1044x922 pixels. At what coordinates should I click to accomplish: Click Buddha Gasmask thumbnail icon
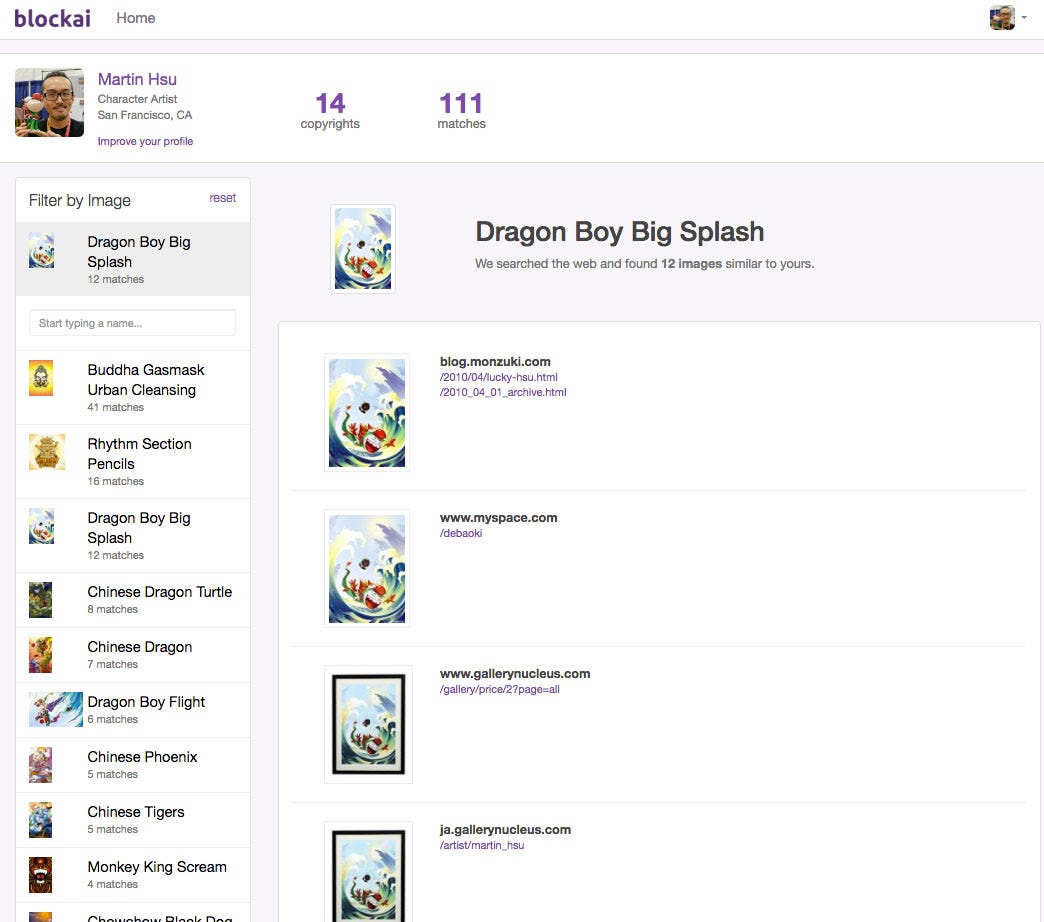(x=41, y=378)
